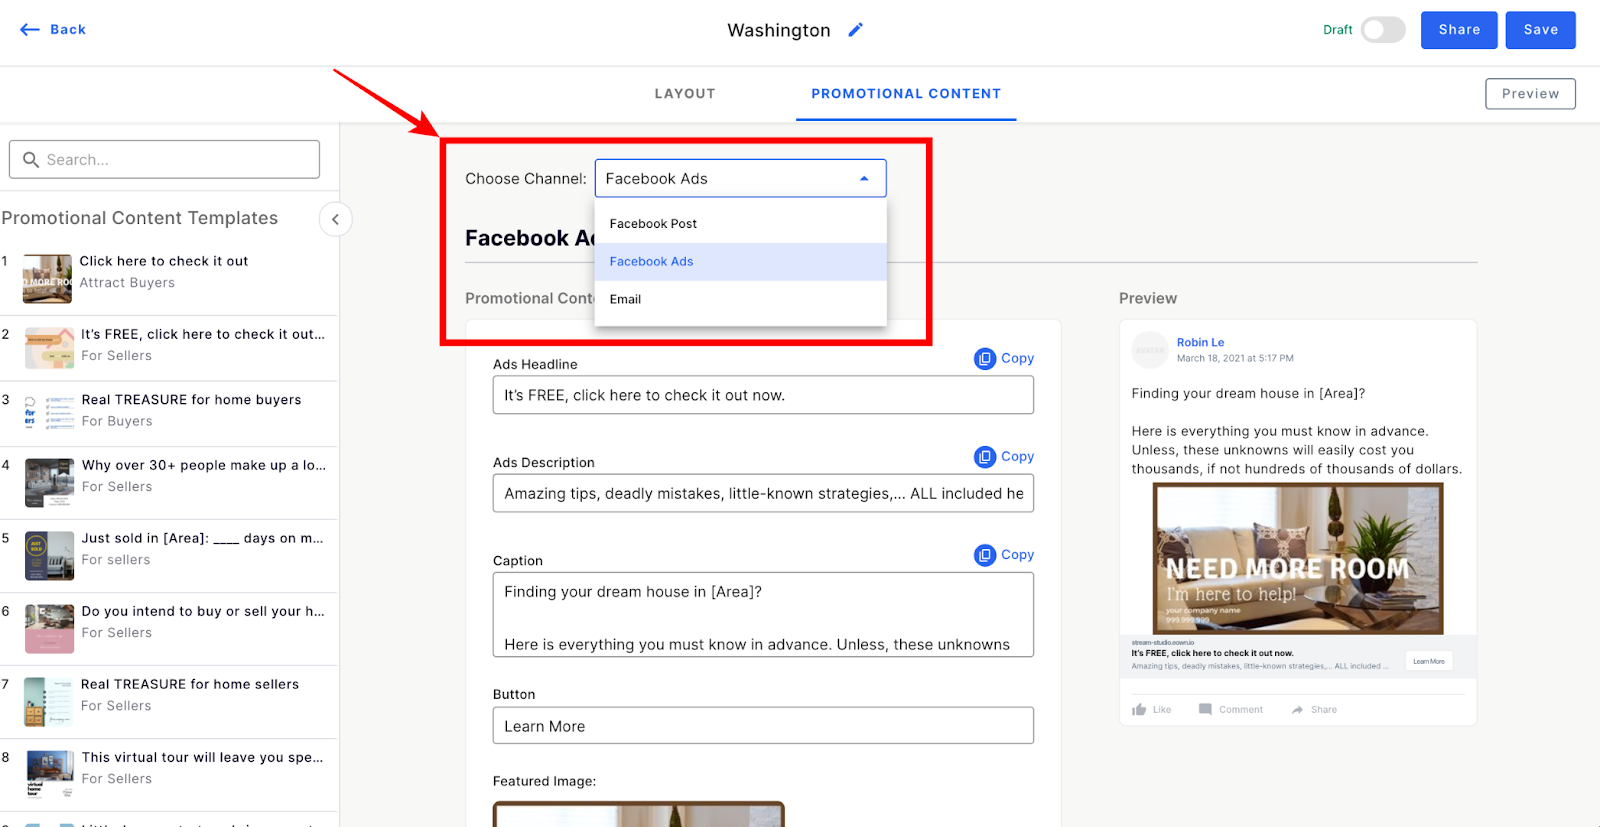This screenshot has width=1600, height=827.
Task: Click the search magnifier icon
Action: [x=31, y=160]
